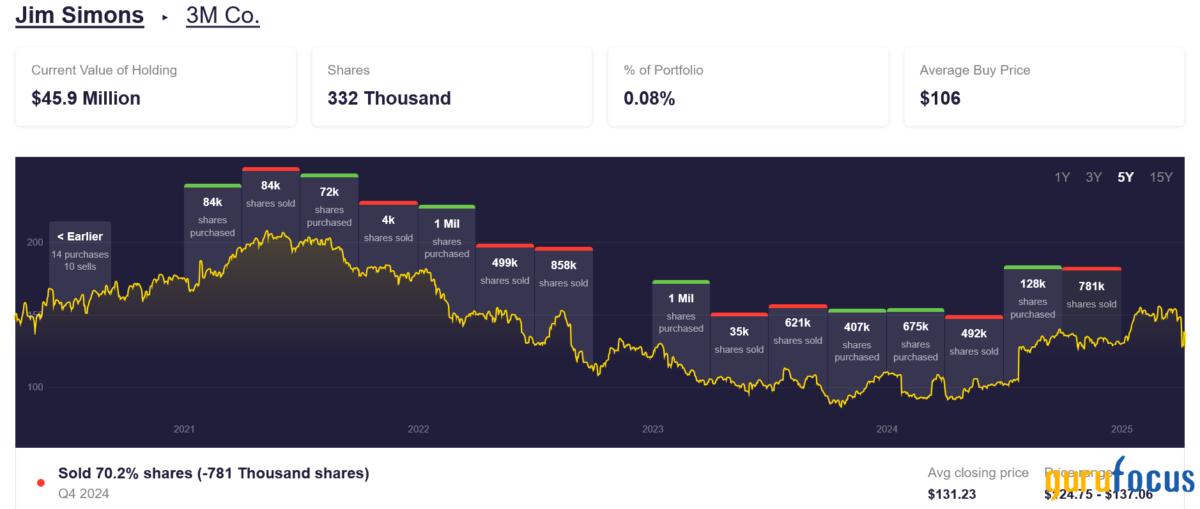
Task: Click the red dot beside Sold 70.2% shares
Action: click(x=41, y=483)
